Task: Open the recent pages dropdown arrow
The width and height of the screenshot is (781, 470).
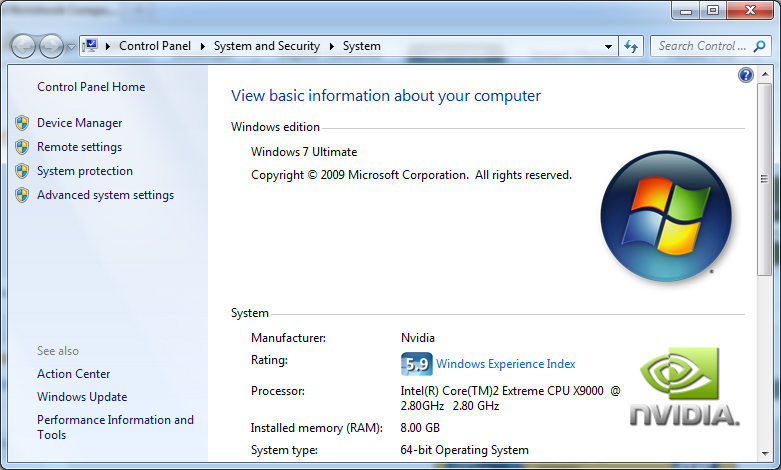Action: 71,47
